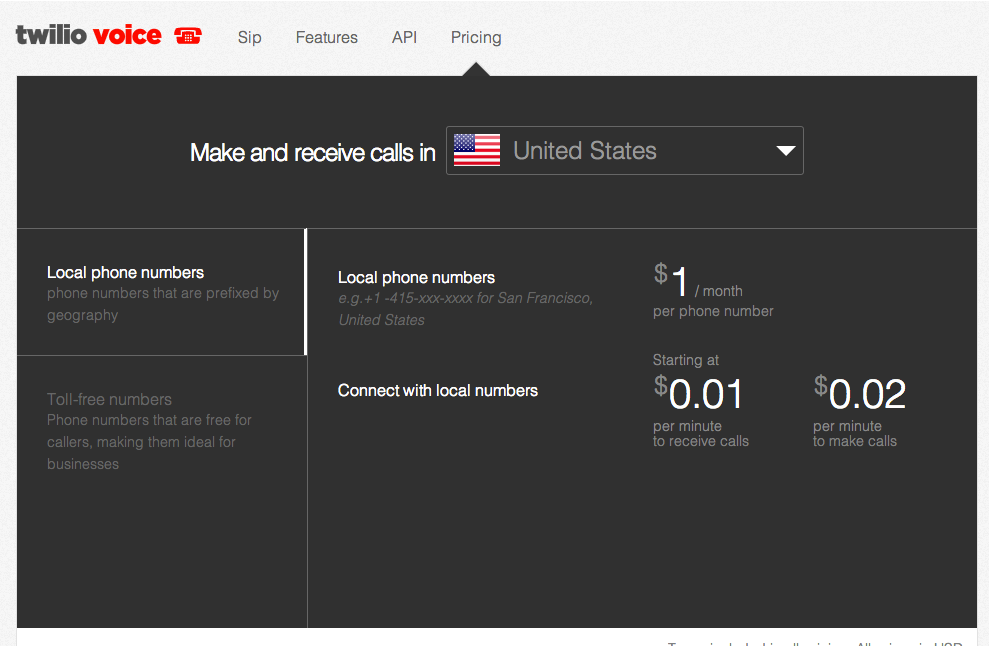
Task: Click 'Connect with local numbers' text
Action: (x=438, y=390)
